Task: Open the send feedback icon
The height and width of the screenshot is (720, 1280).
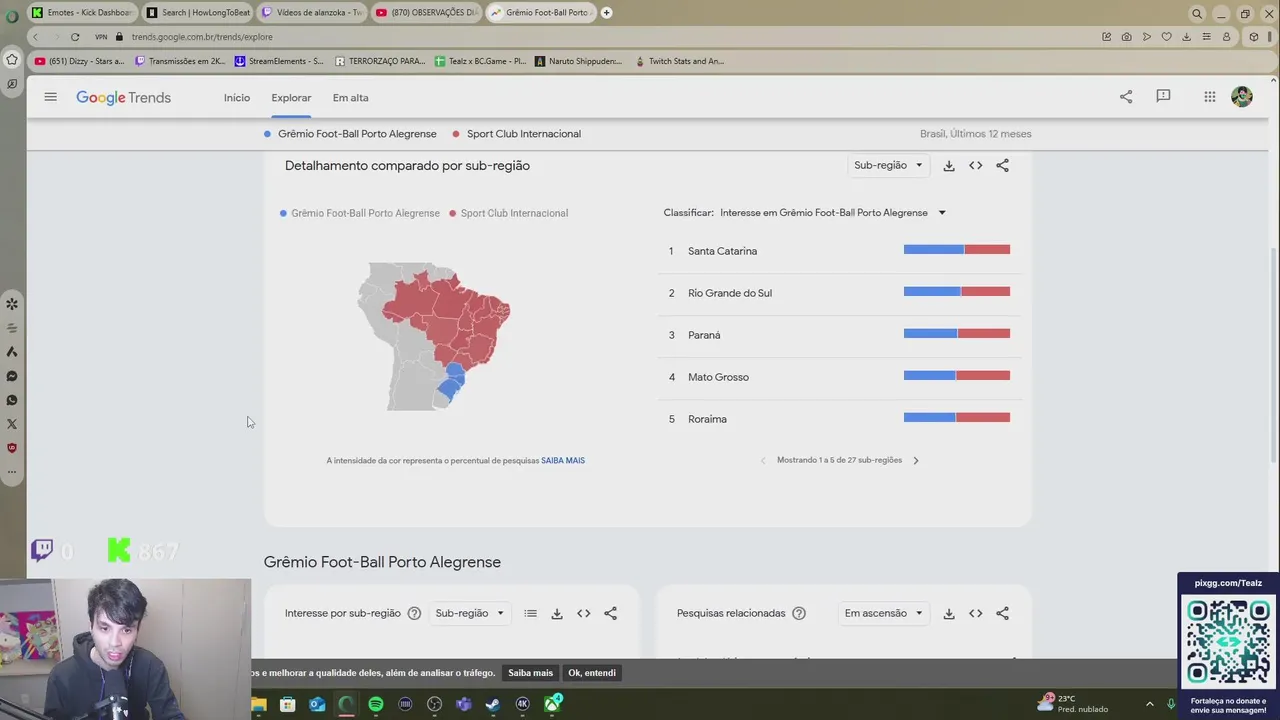Action: pyautogui.click(x=1163, y=97)
